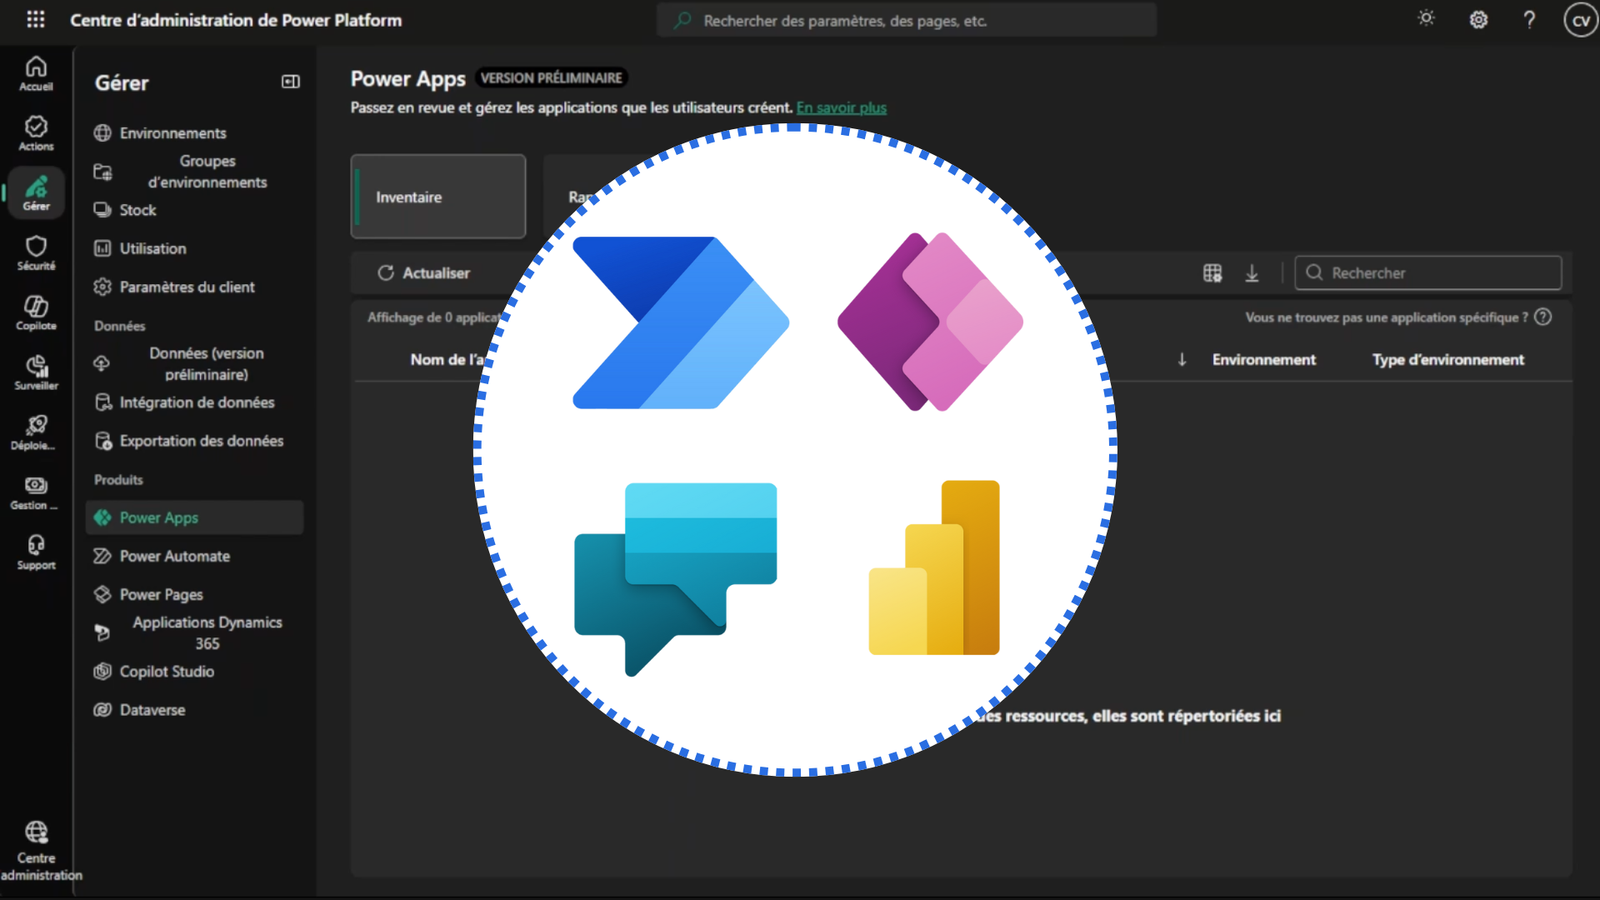Image resolution: width=1600 pixels, height=900 pixels.
Task: Open the app launcher waffle icon
Action: point(36,19)
